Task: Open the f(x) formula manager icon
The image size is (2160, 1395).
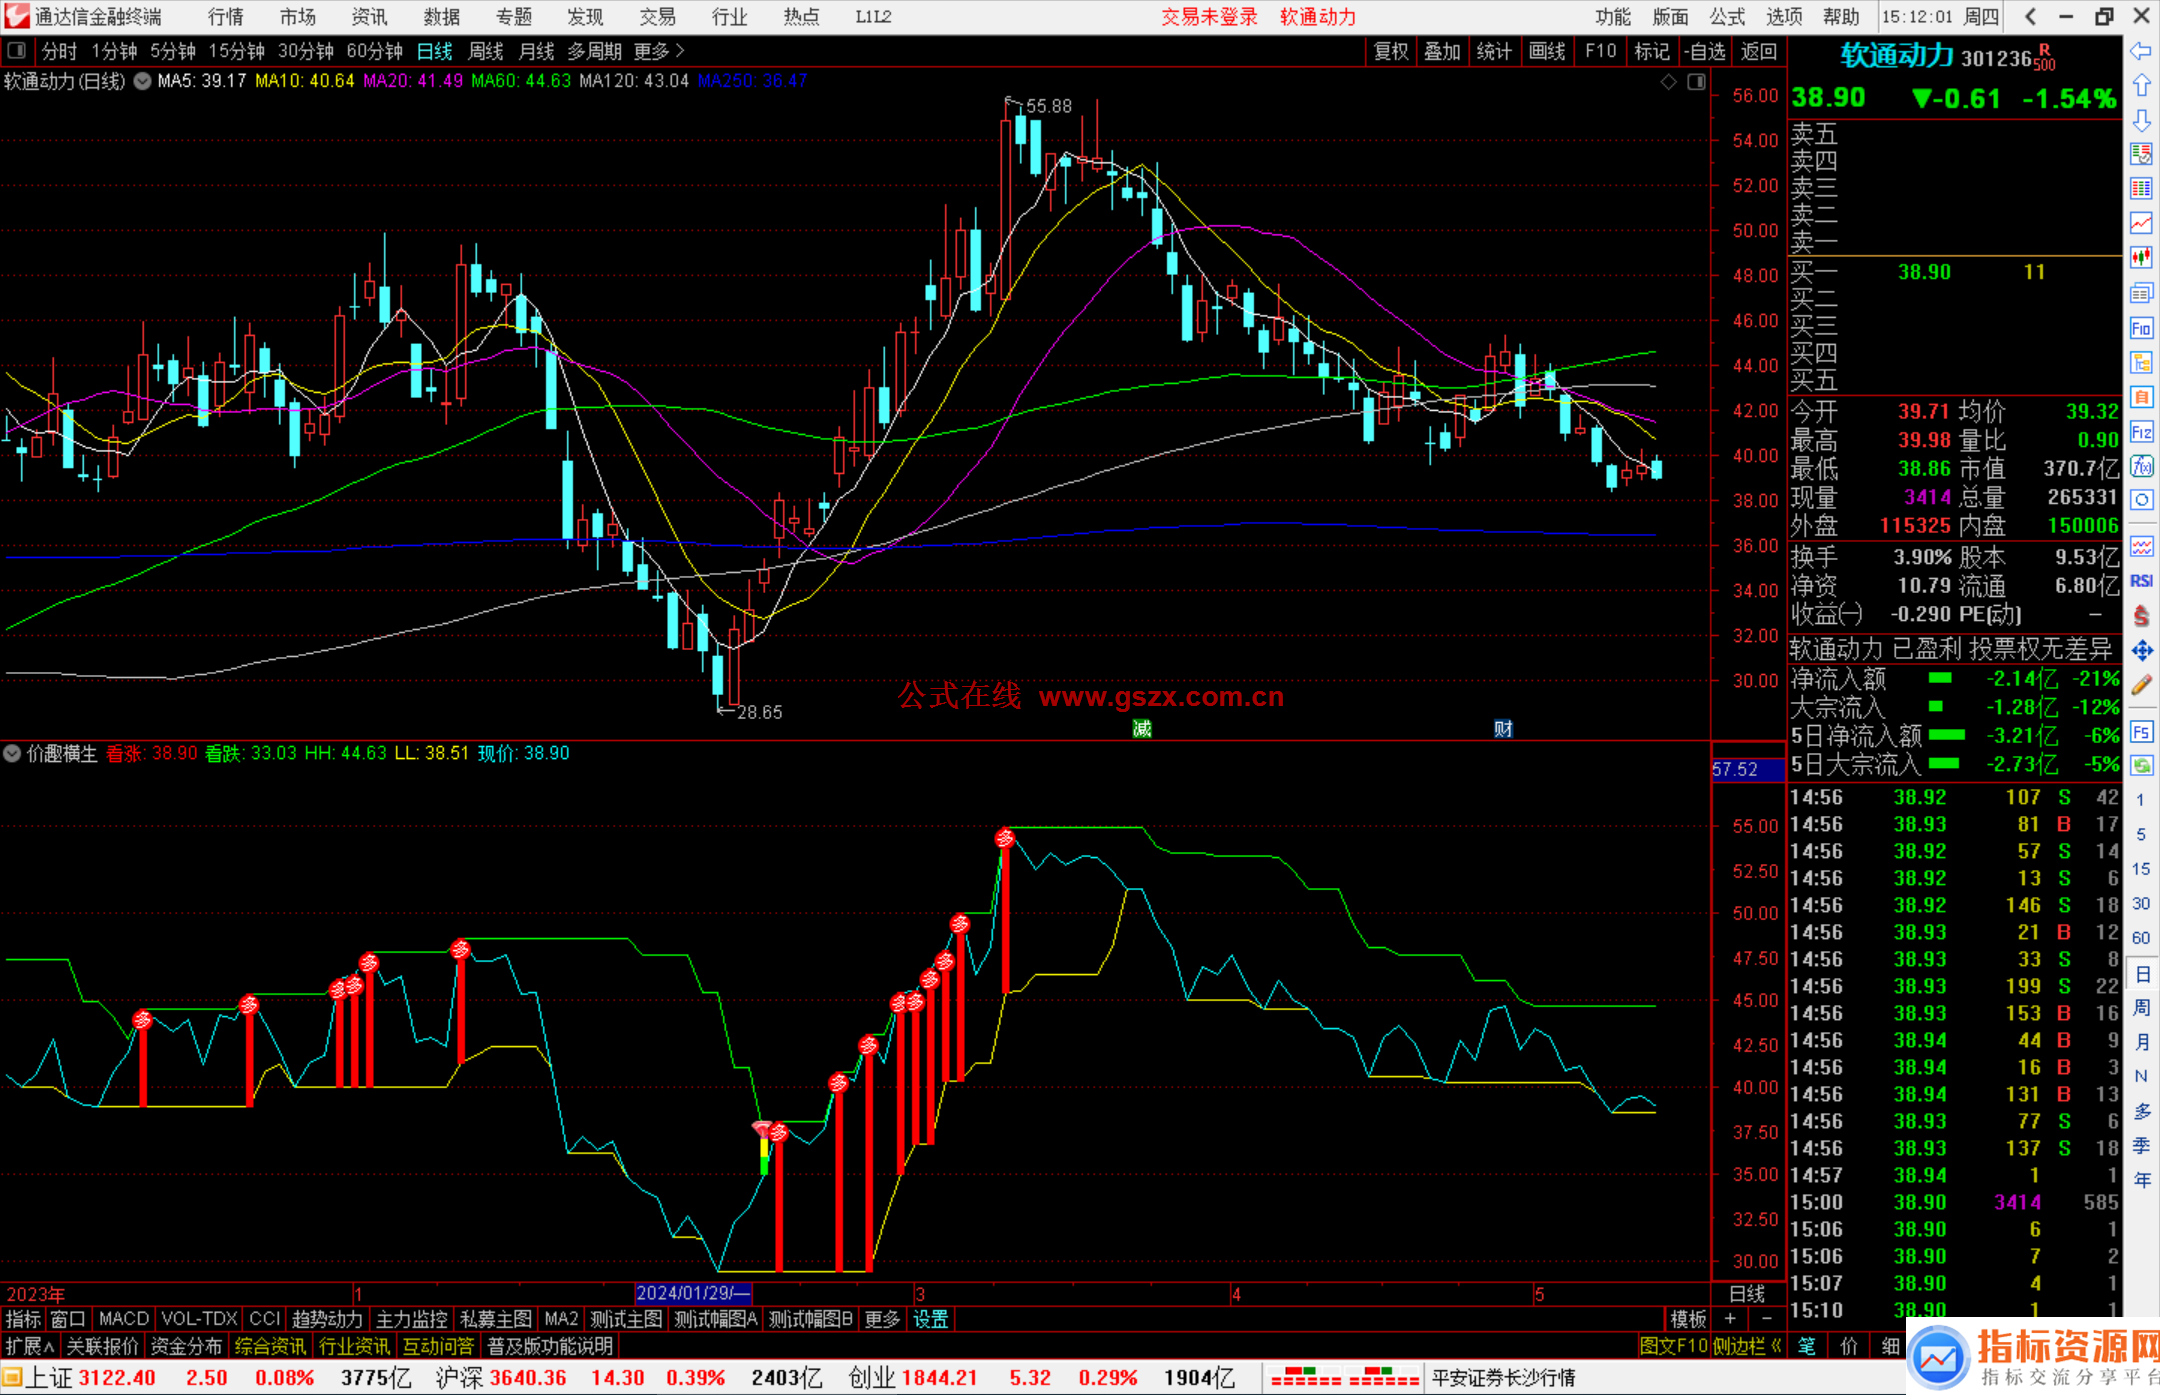Action: pyautogui.click(x=2141, y=466)
